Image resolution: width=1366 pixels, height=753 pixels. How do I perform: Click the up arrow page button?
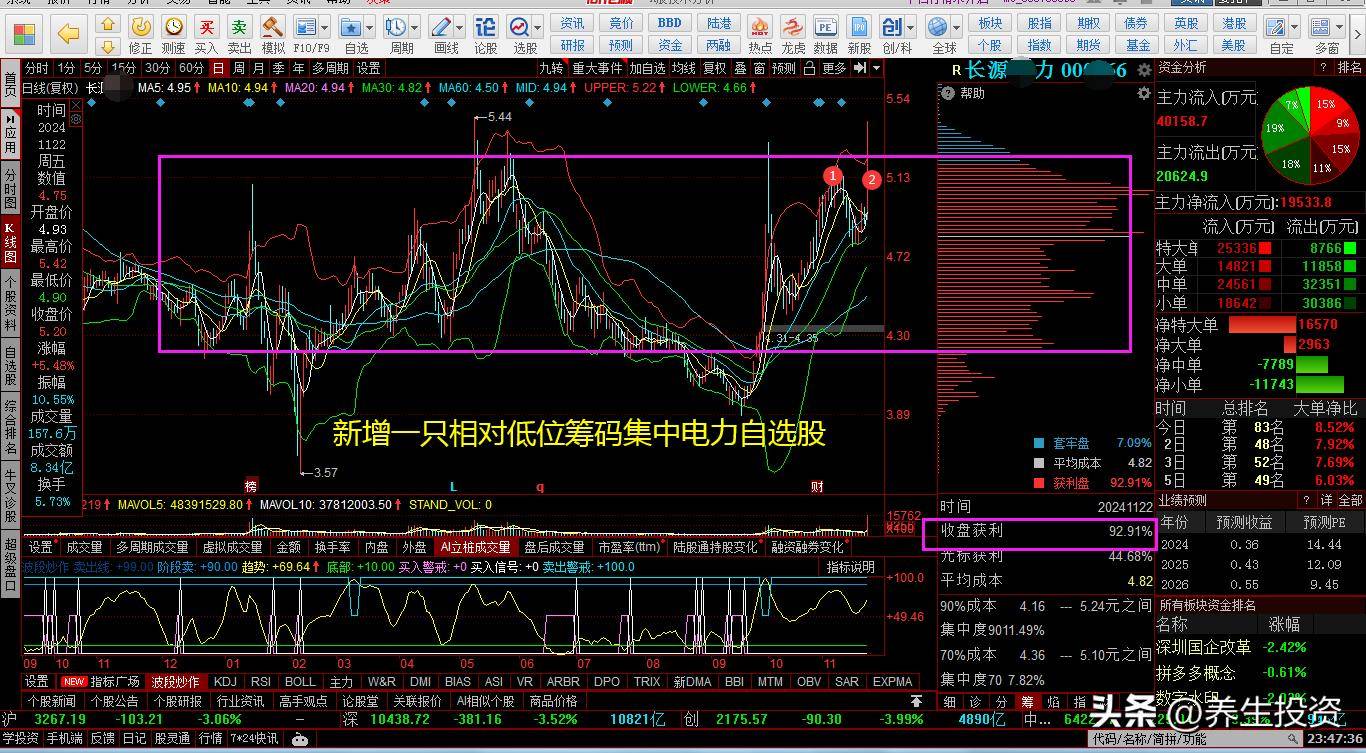(108, 24)
